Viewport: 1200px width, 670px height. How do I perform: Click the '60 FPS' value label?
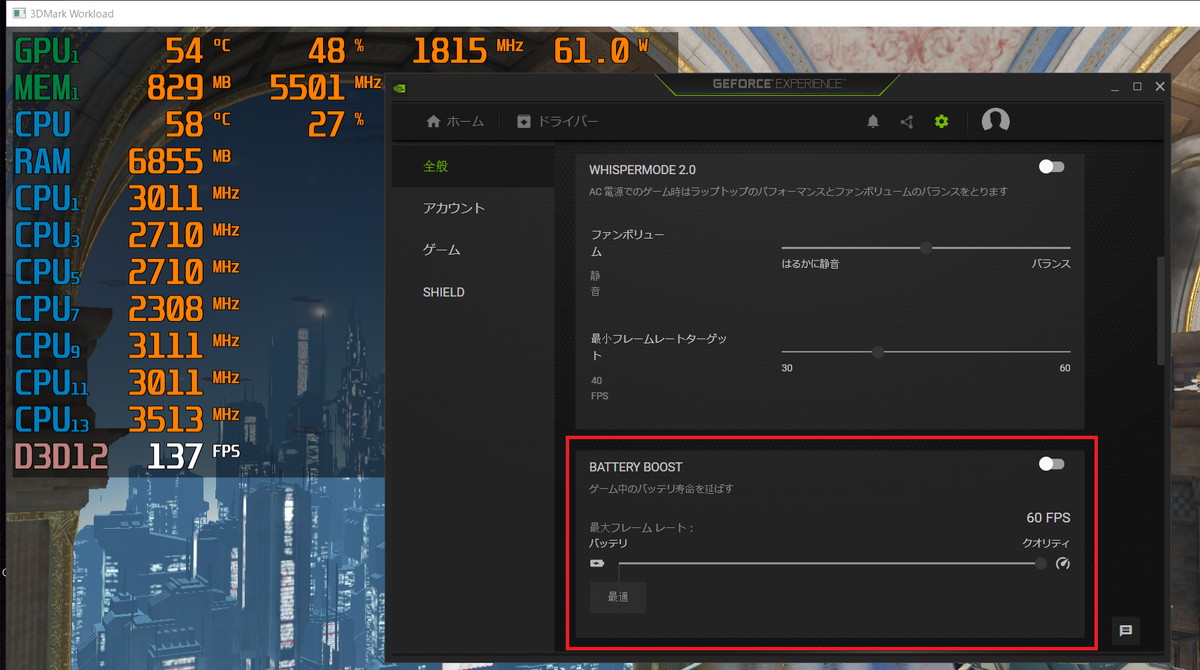(x=1048, y=517)
